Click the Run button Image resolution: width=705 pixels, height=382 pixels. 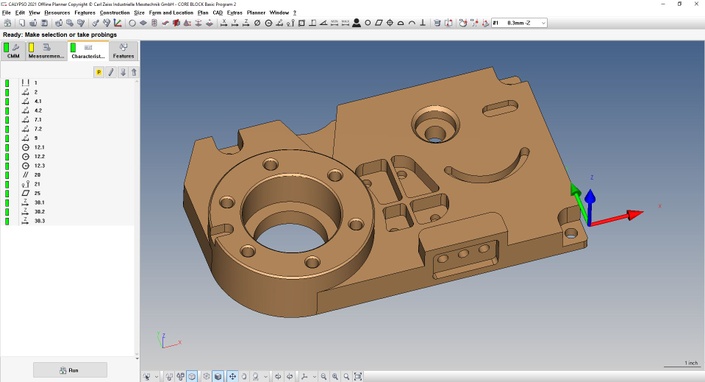[x=70, y=370]
